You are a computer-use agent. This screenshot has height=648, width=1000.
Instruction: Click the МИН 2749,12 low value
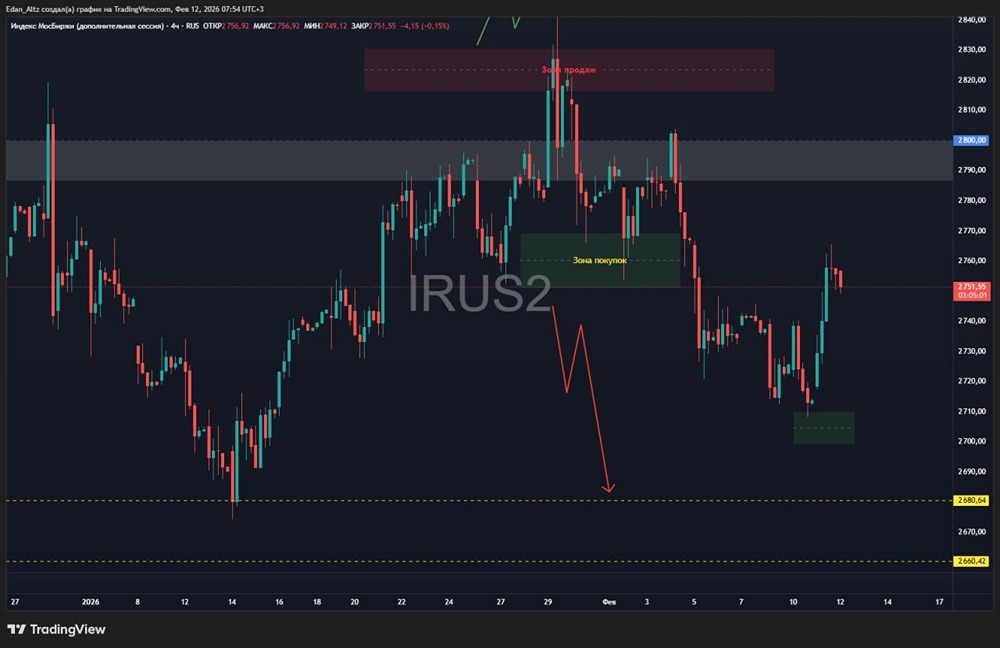point(325,26)
